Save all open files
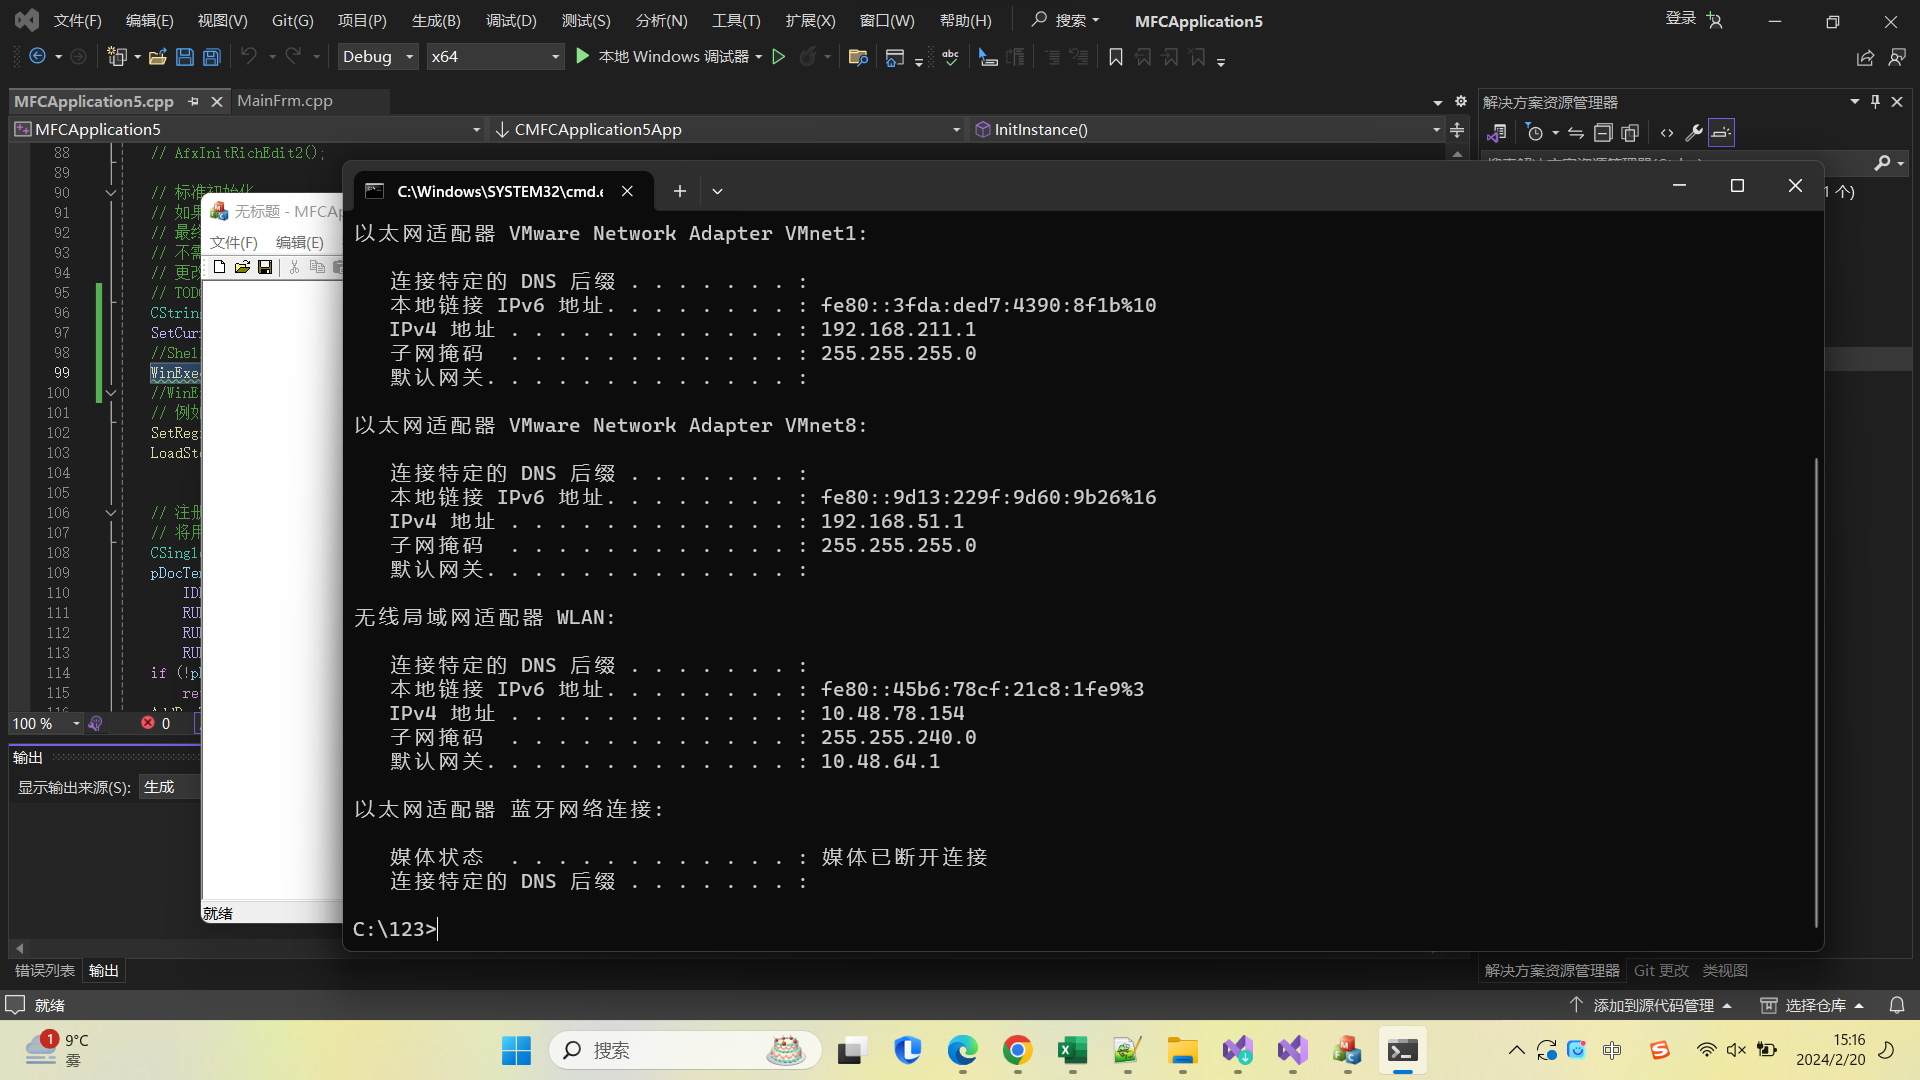The width and height of the screenshot is (1920, 1080). pyautogui.click(x=211, y=57)
